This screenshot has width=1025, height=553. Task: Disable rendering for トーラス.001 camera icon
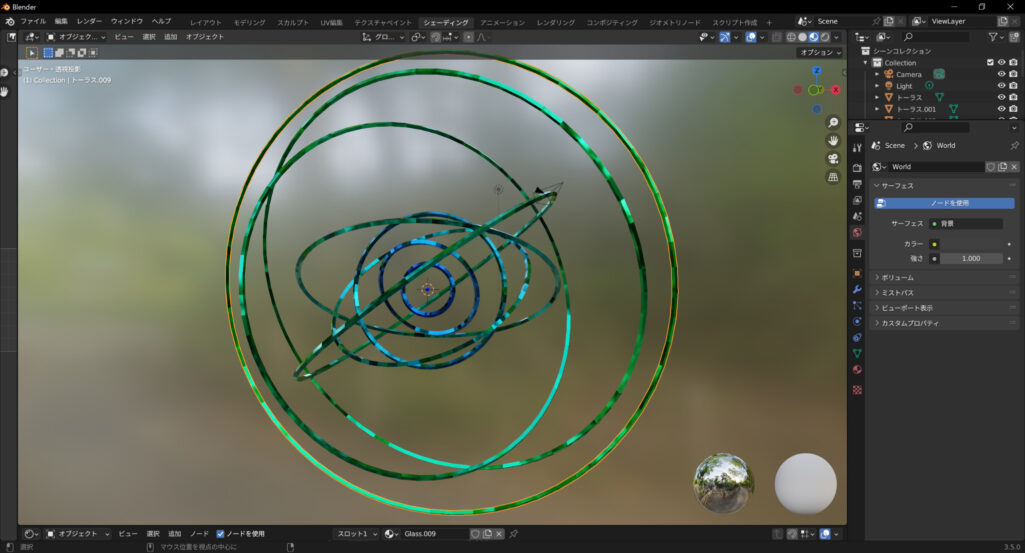coord(1013,109)
